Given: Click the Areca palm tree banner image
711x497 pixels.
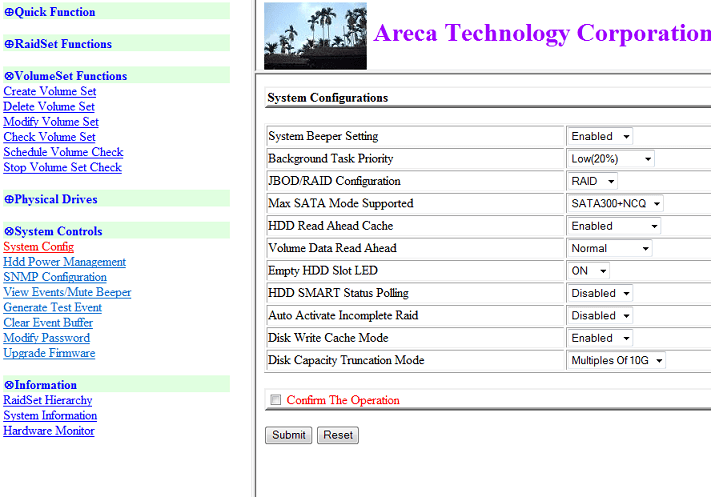Looking at the screenshot, I should [x=315, y=36].
